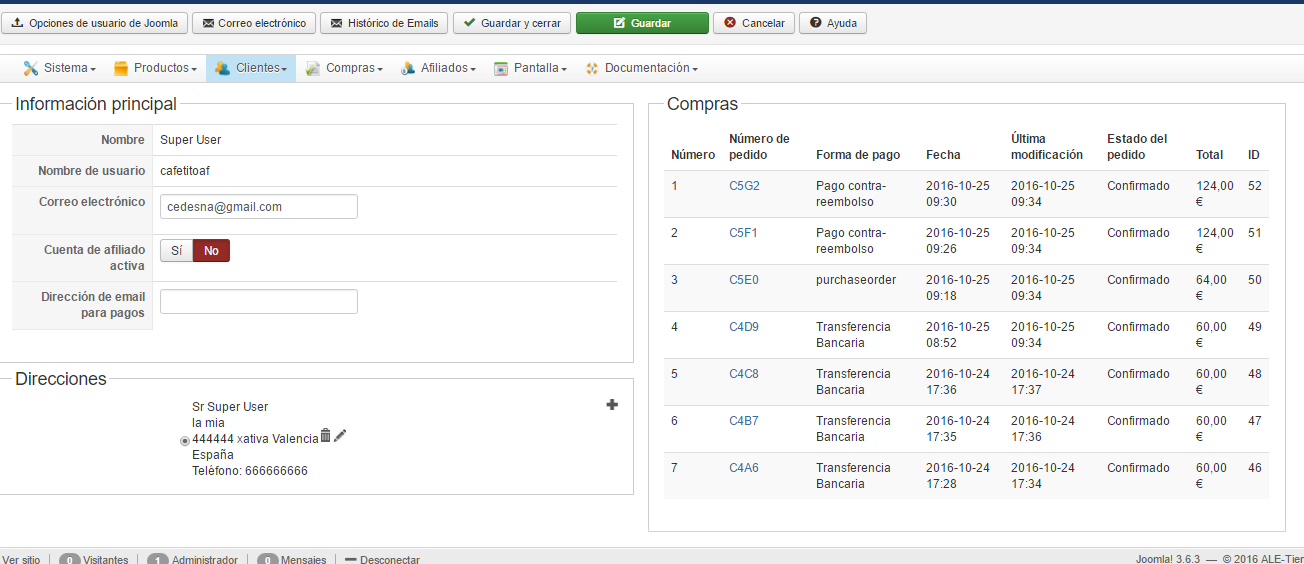Click the Ver sitio link
The height and width of the screenshot is (564, 1304).
point(21,559)
